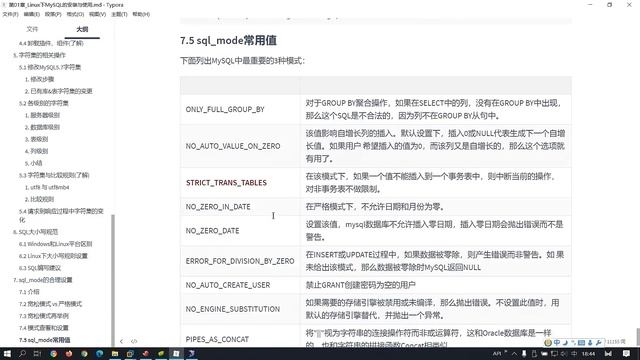Open Task View on the taskbar
640x360 pixels.
tap(37, 353)
